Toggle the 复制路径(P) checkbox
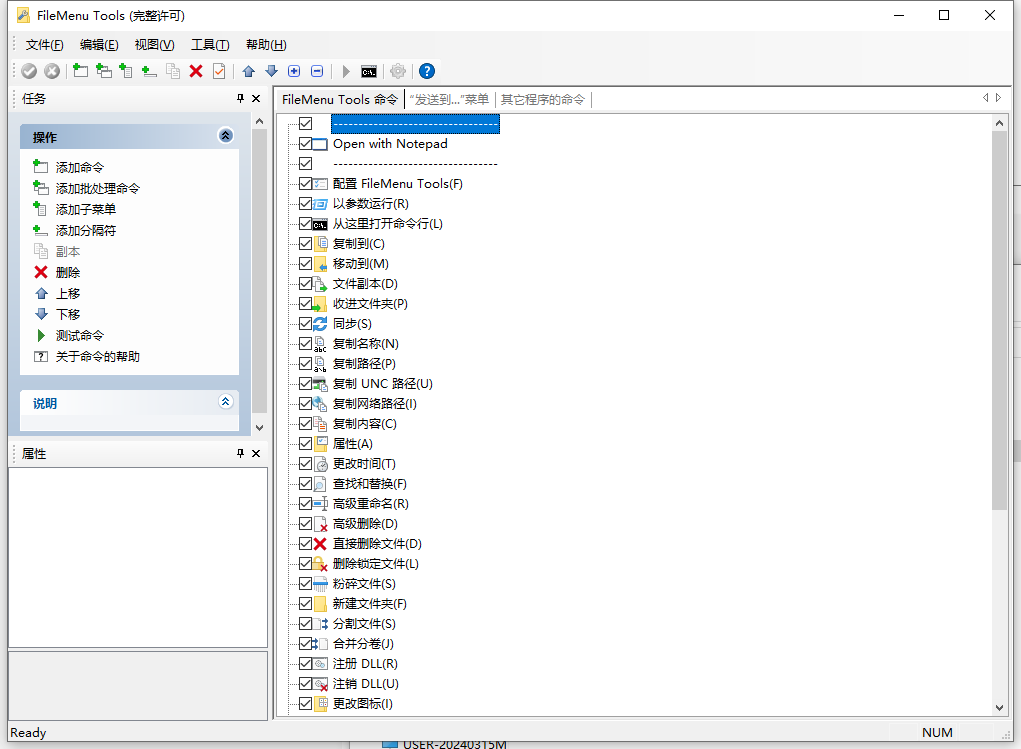The width and height of the screenshot is (1021, 749). point(305,363)
